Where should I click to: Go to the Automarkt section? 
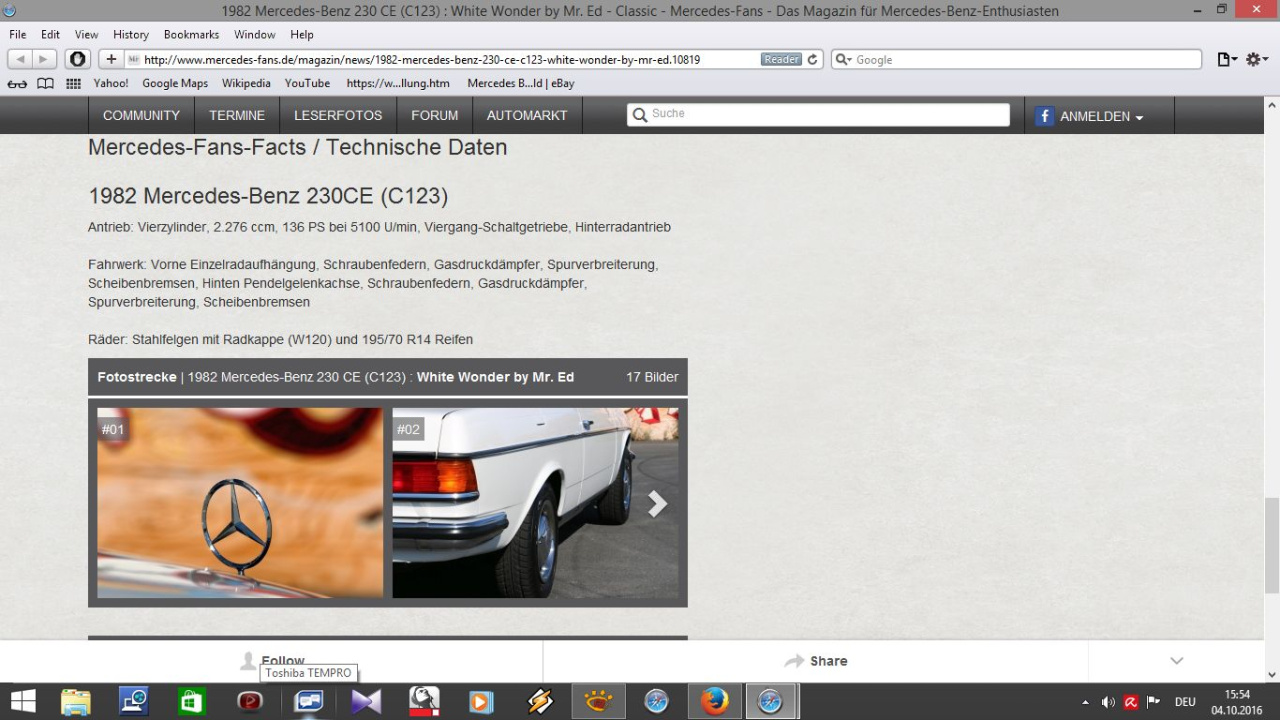click(x=527, y=116)
